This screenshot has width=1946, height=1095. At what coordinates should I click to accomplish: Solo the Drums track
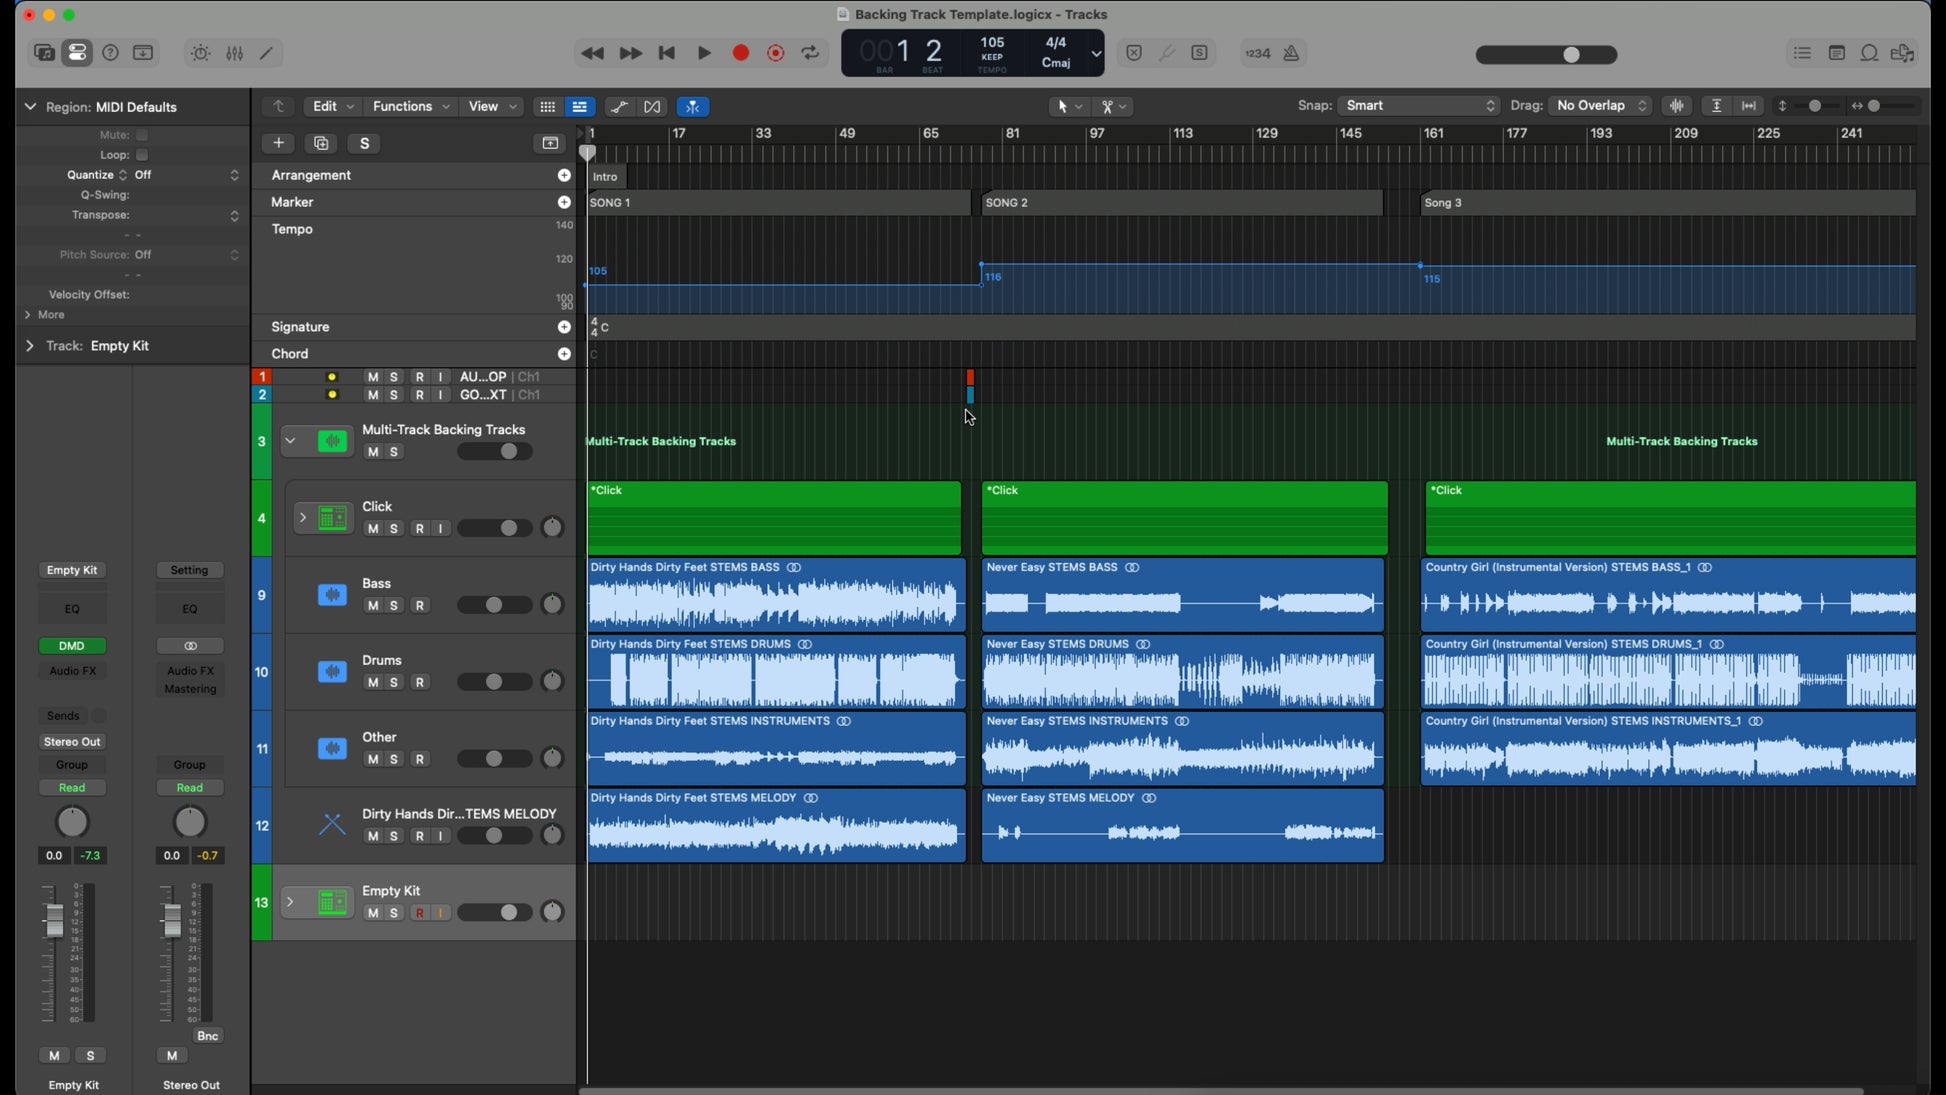(394, 683)
